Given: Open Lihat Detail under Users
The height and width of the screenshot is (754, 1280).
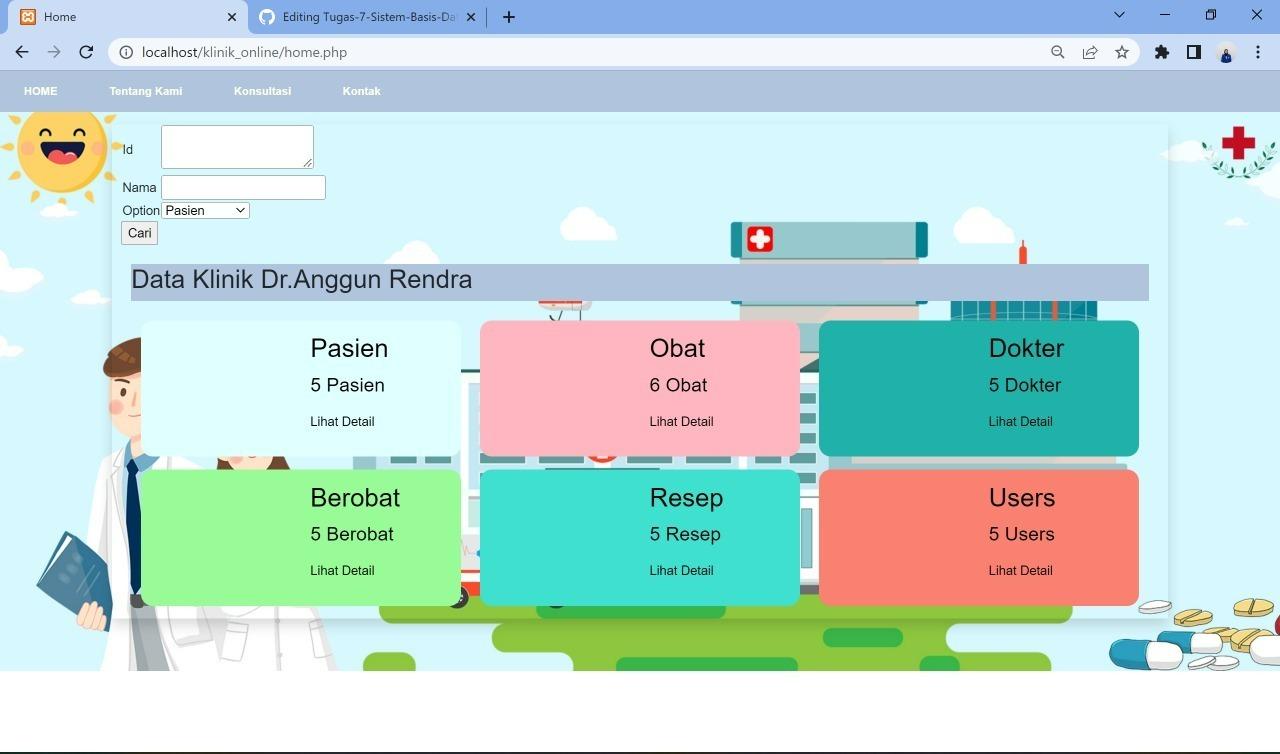Looking at the screenshot, I should point(1020,570).
